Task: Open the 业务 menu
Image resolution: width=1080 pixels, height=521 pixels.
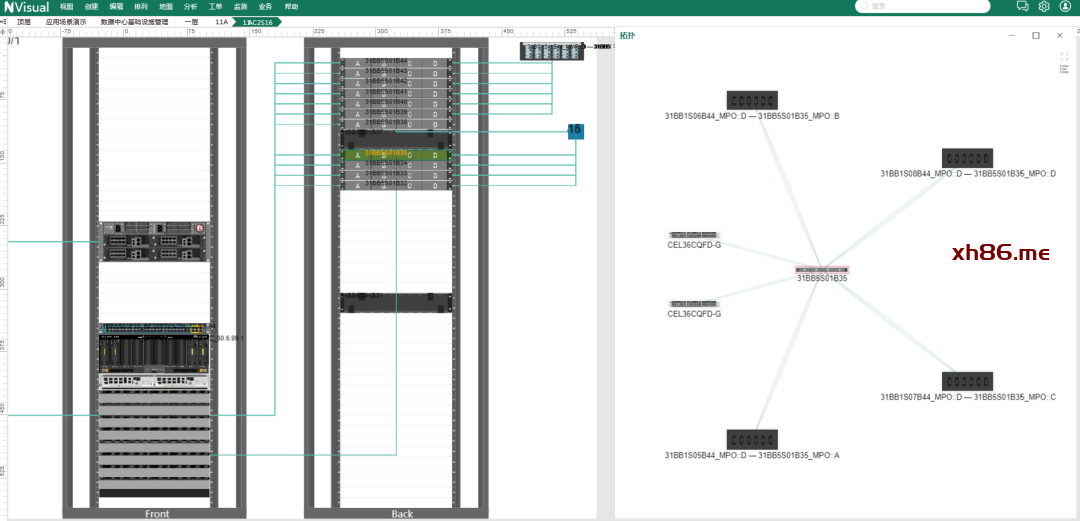Action: coord(265,6)
